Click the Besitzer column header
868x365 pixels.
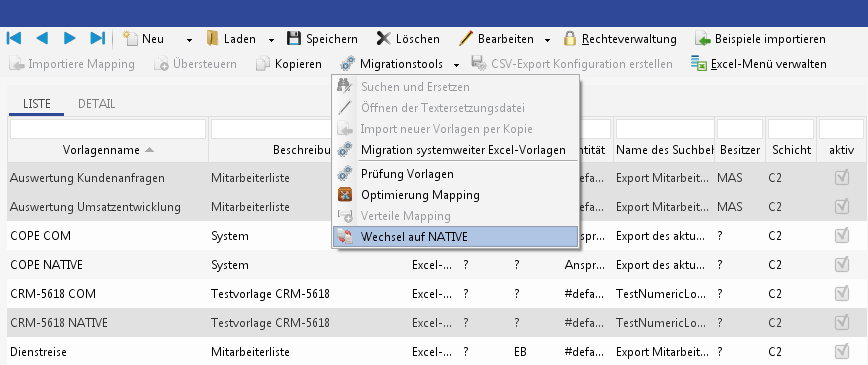click(x=740, y=150)
